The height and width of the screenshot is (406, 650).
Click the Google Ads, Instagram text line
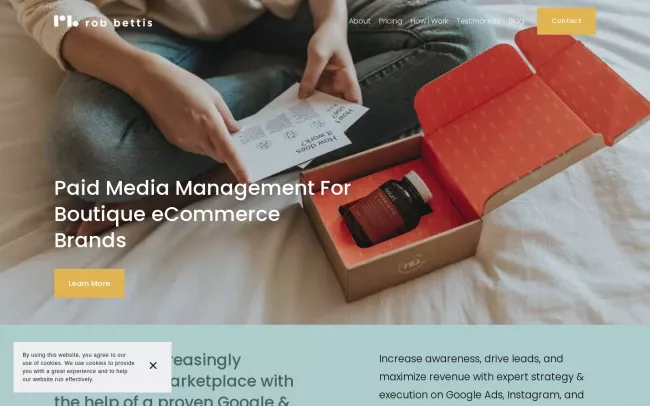(x=480, y=395)
